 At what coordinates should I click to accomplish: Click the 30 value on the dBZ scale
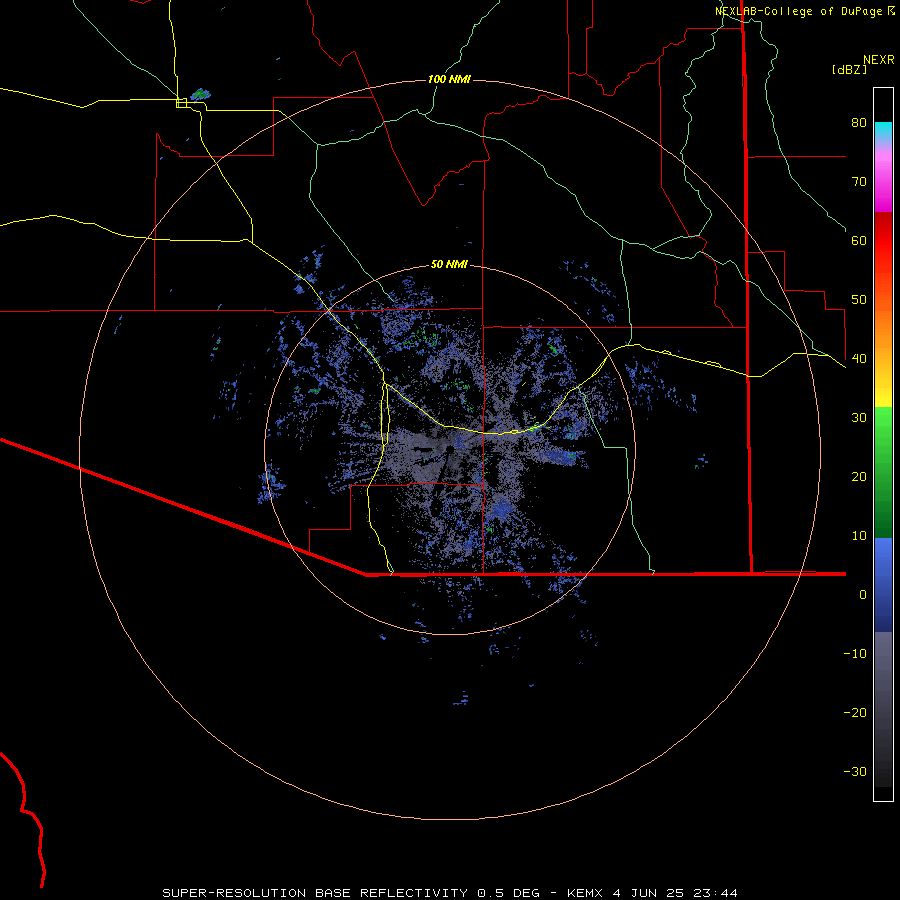click(x=859, y=417)
